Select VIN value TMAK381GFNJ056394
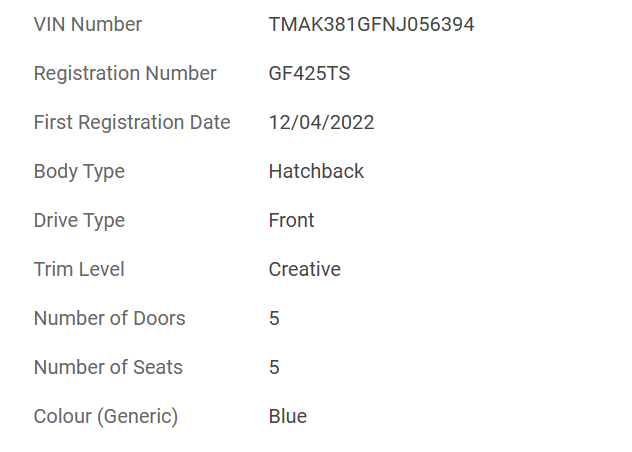 [x=371, y=25]
